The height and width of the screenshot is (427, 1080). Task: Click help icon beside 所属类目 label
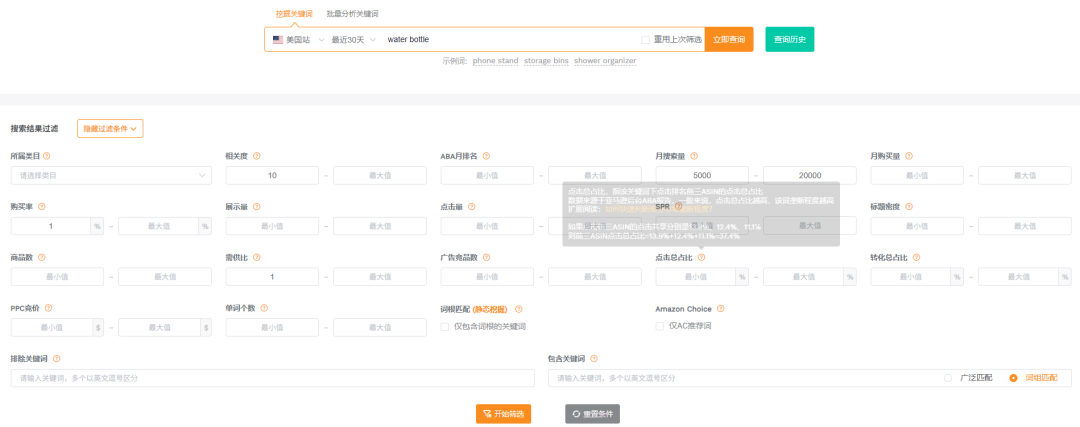47,156
